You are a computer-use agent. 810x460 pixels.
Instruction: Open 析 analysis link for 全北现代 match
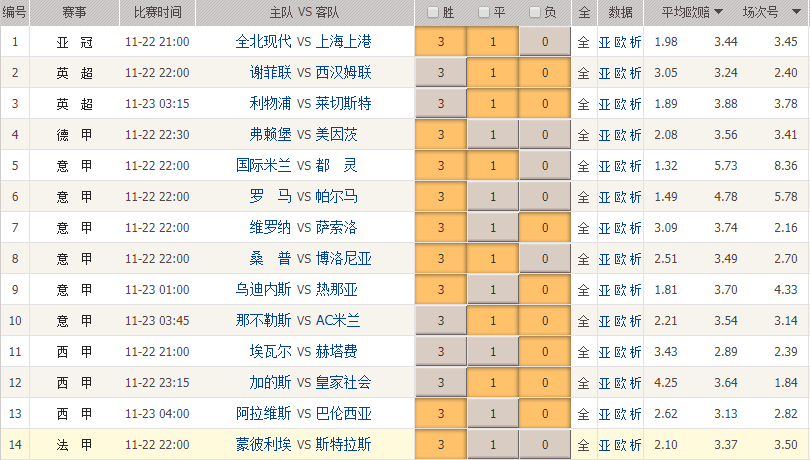(x=636, y=42)
